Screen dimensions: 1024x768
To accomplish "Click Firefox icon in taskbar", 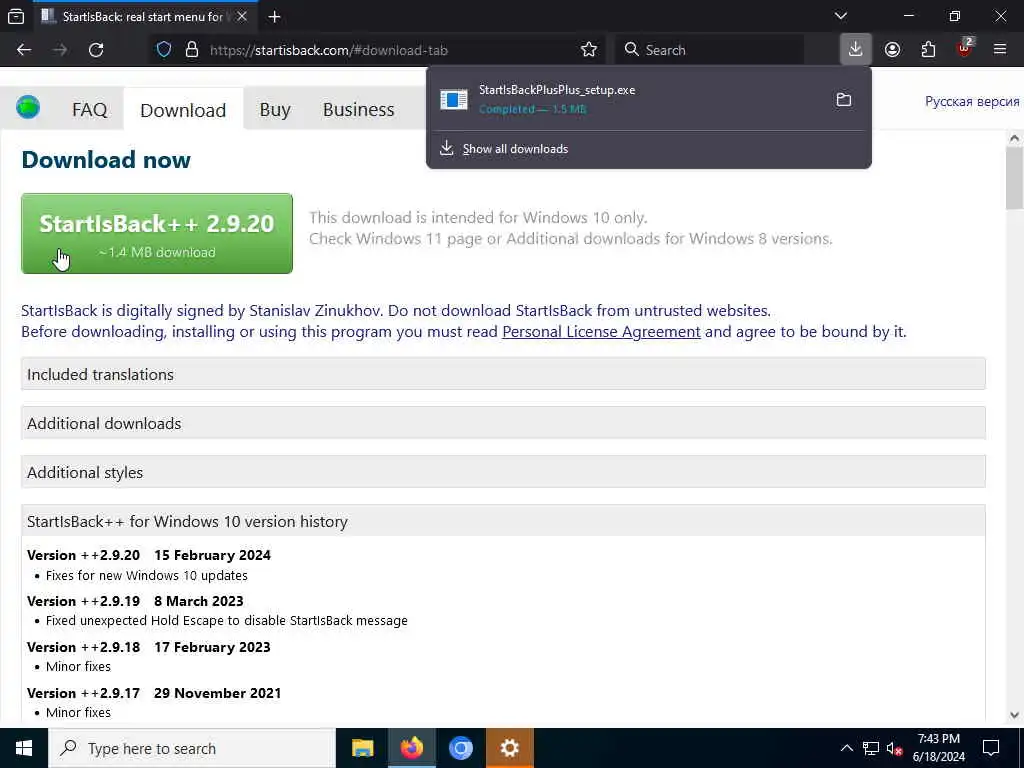I will tap(411, 748).
